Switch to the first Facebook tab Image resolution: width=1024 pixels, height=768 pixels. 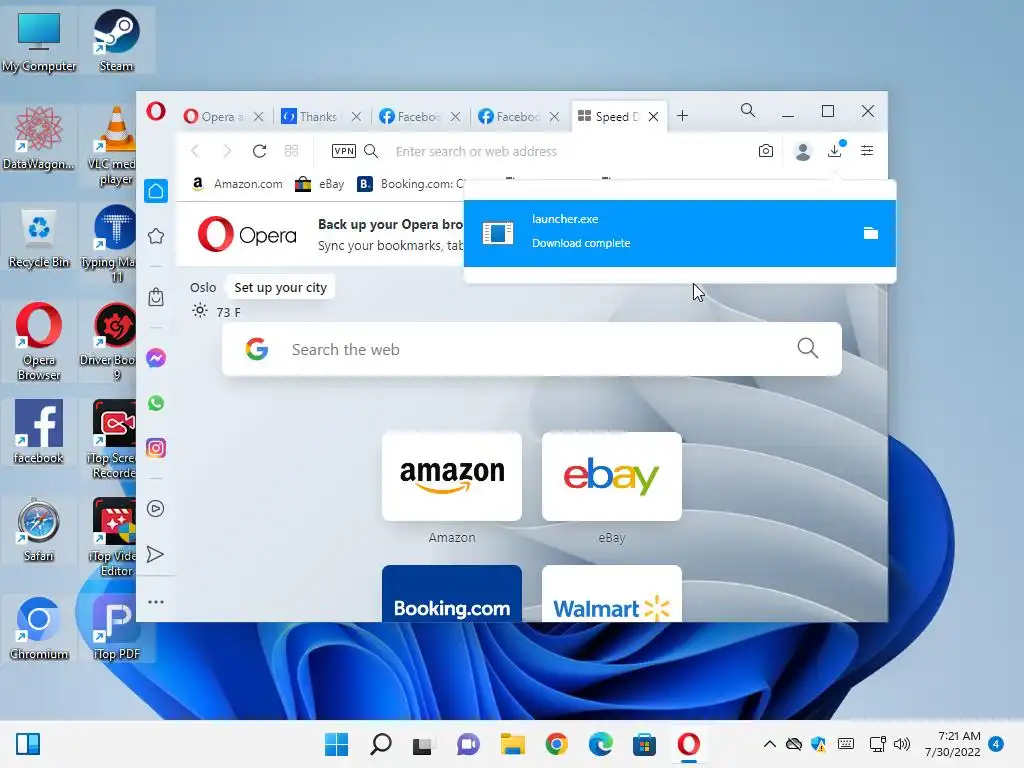[409, 116]
